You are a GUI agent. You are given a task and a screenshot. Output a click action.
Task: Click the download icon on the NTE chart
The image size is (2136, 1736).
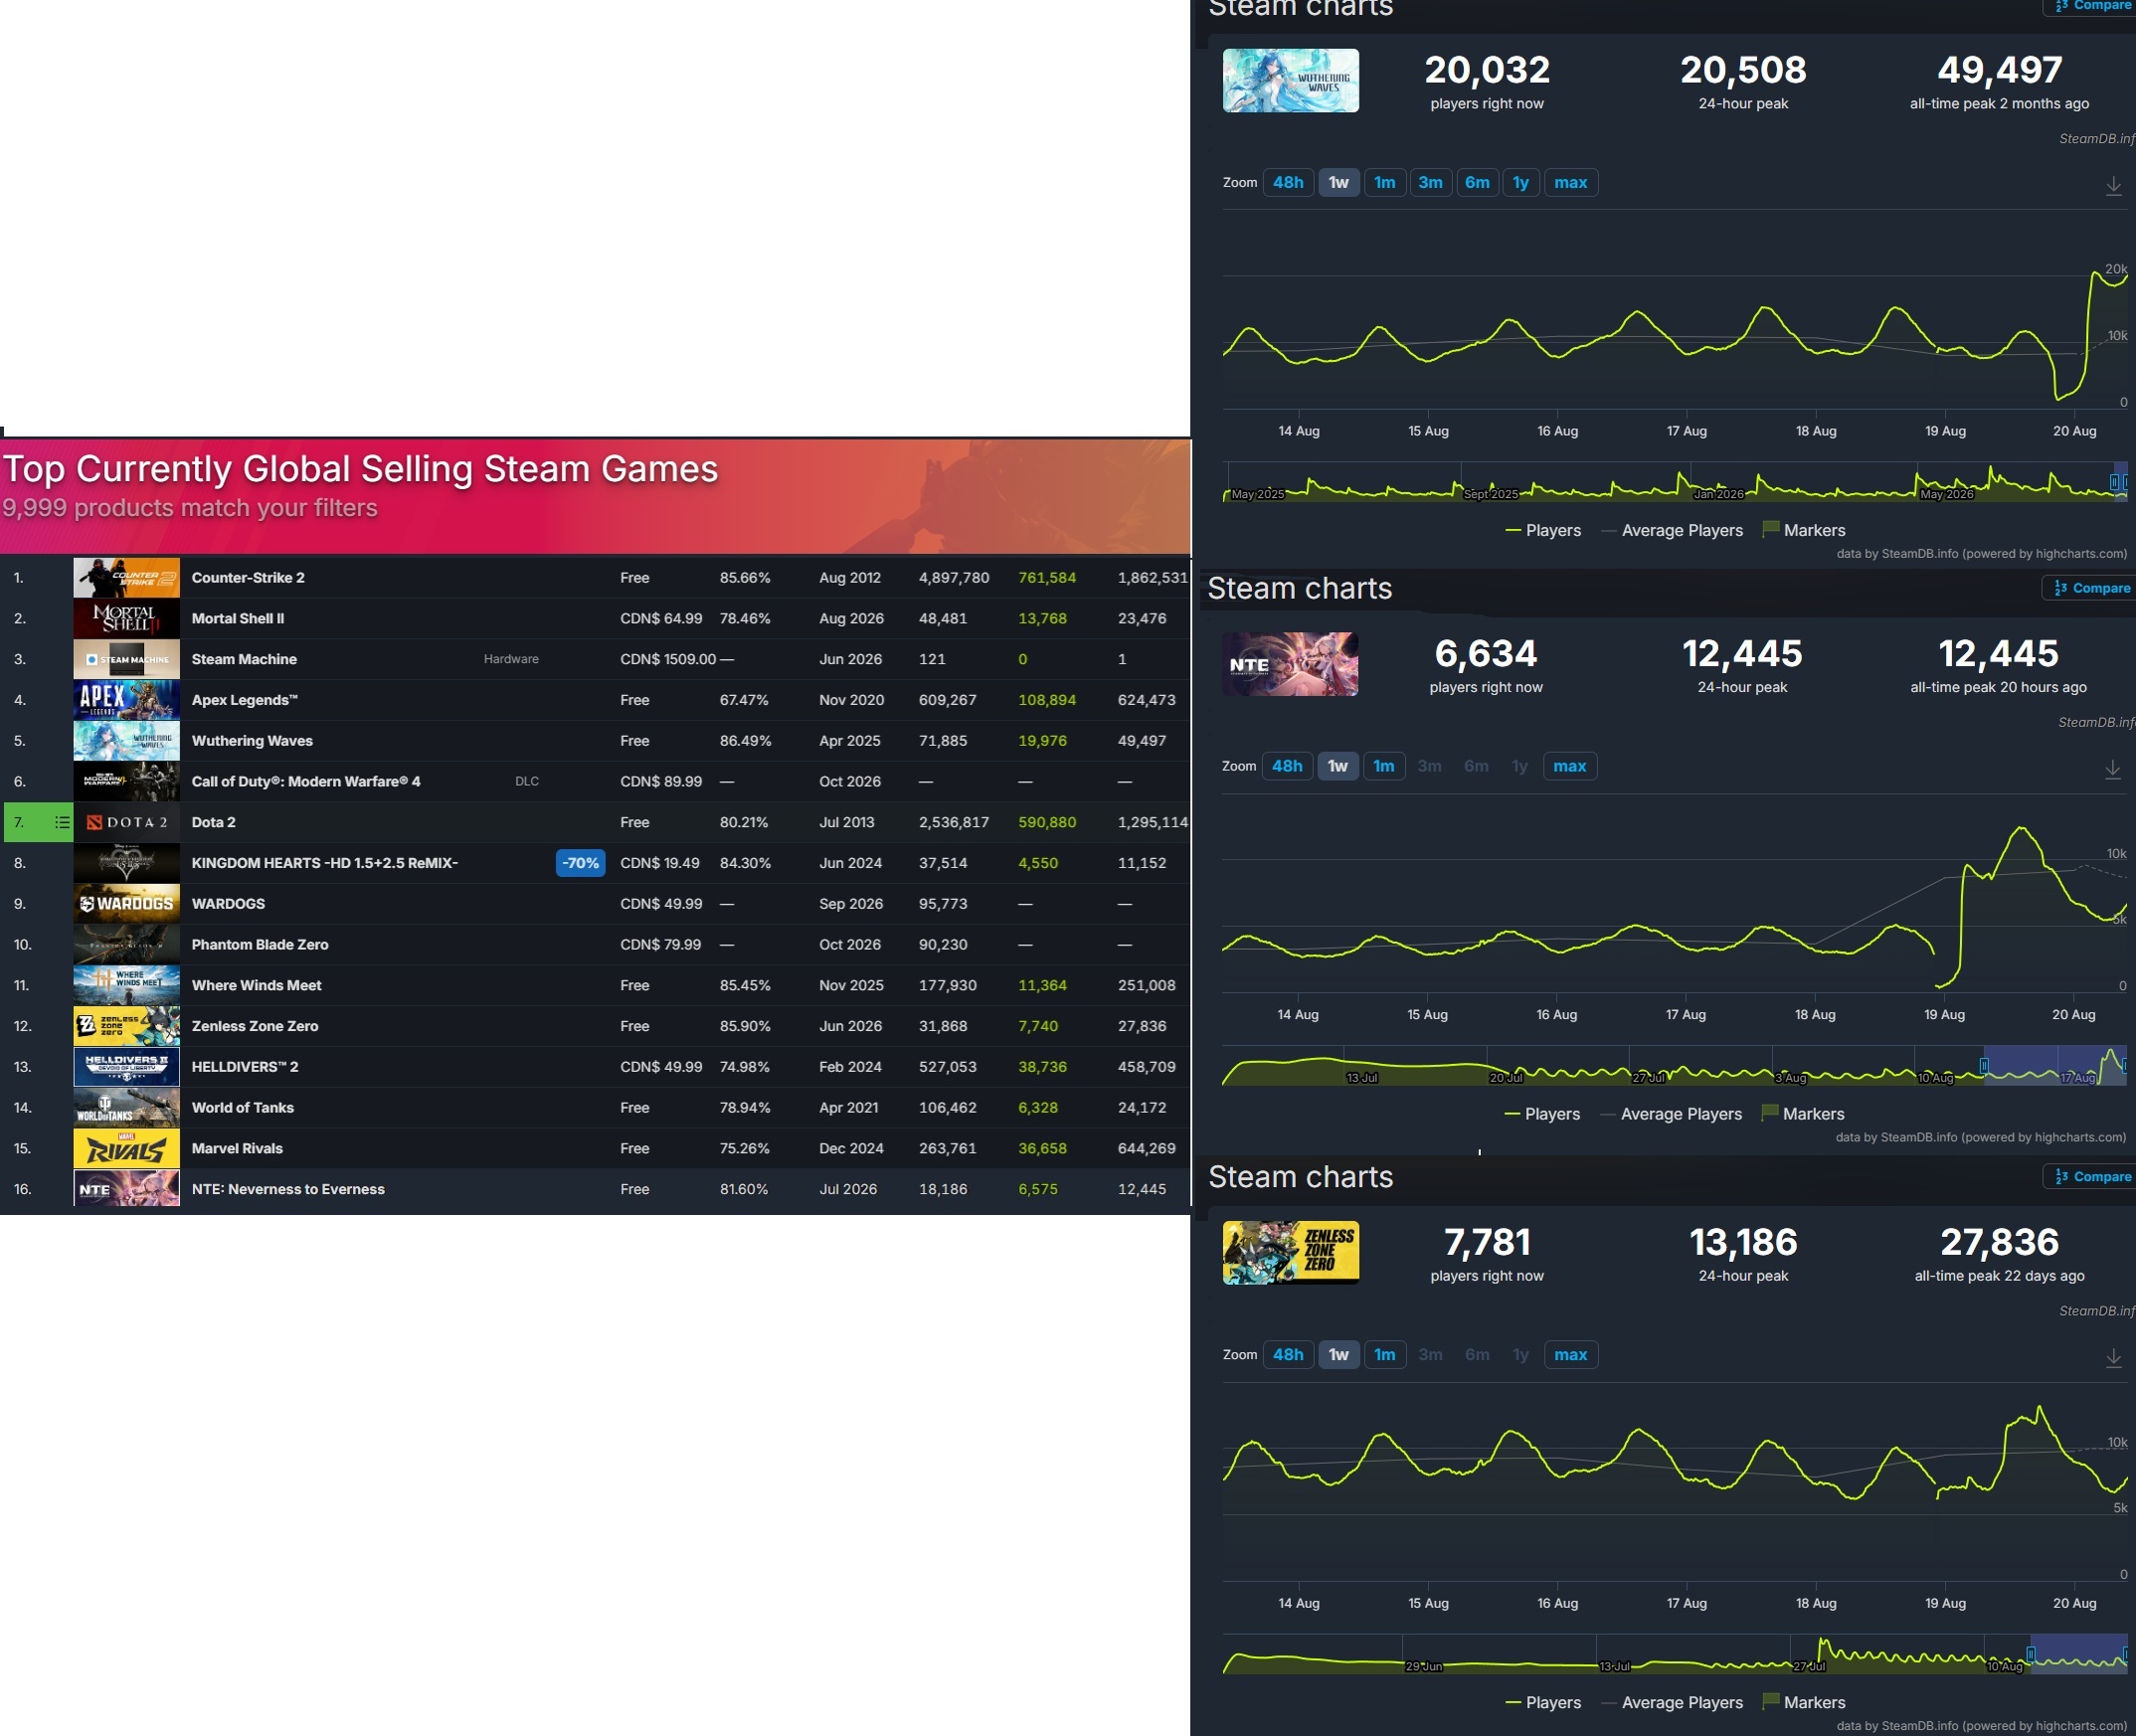[2112, 769]
